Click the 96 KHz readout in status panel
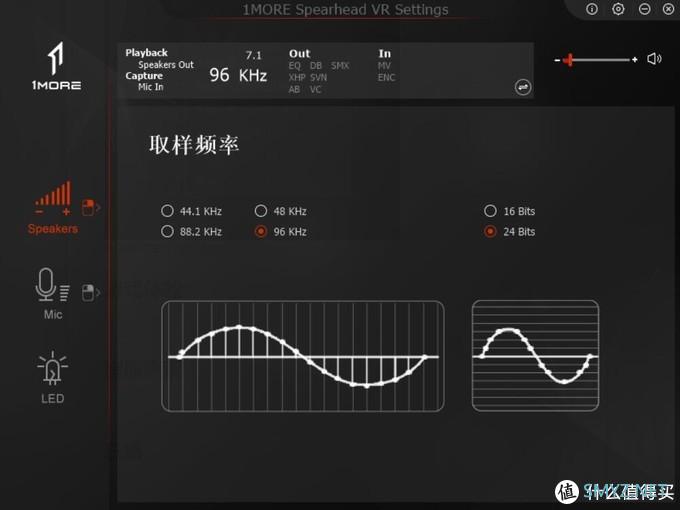The image size is (680, 510). [238, 75]
